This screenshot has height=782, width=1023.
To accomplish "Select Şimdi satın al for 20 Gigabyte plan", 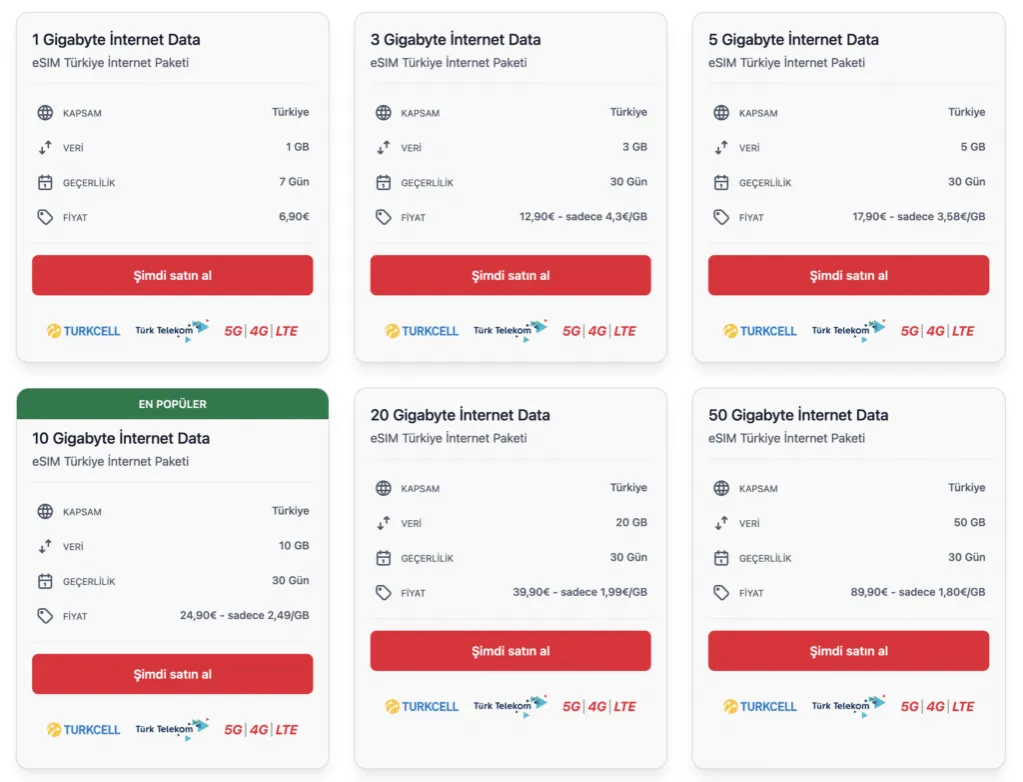I will click(510, 650).
